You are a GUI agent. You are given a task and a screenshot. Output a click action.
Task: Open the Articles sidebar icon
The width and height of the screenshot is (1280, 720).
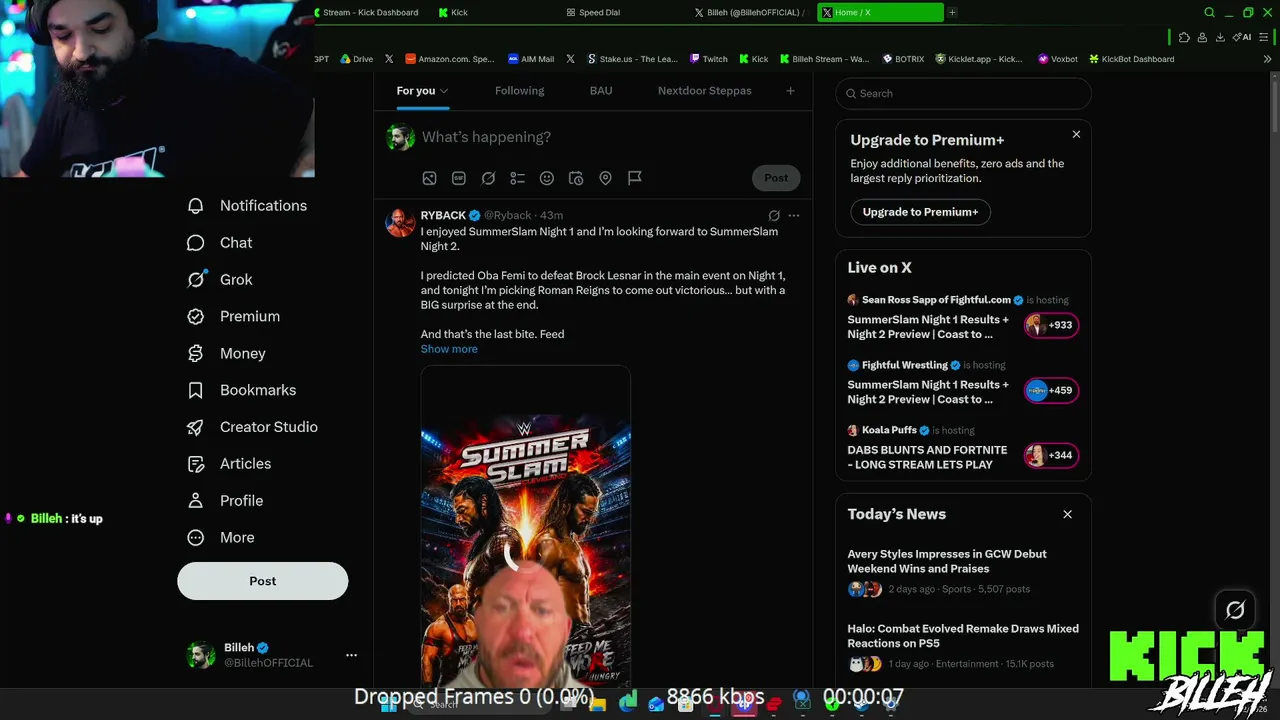tap(196, 464)
